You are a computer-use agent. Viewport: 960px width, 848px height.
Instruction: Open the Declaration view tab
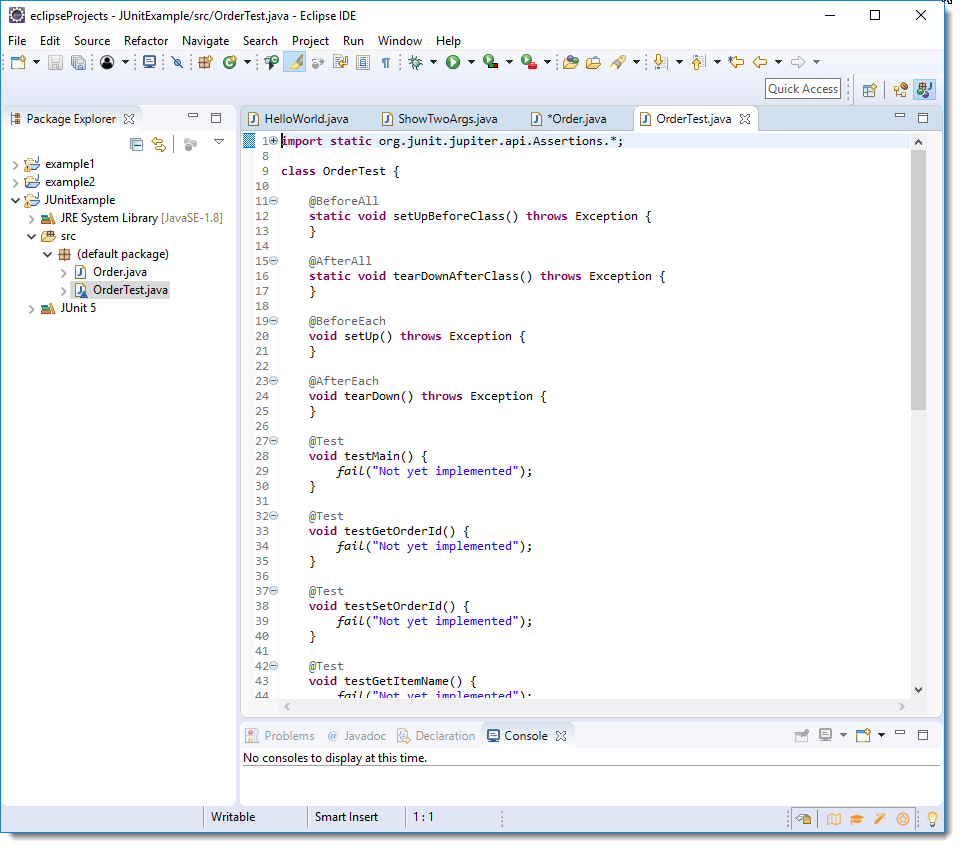click(437, 737)
